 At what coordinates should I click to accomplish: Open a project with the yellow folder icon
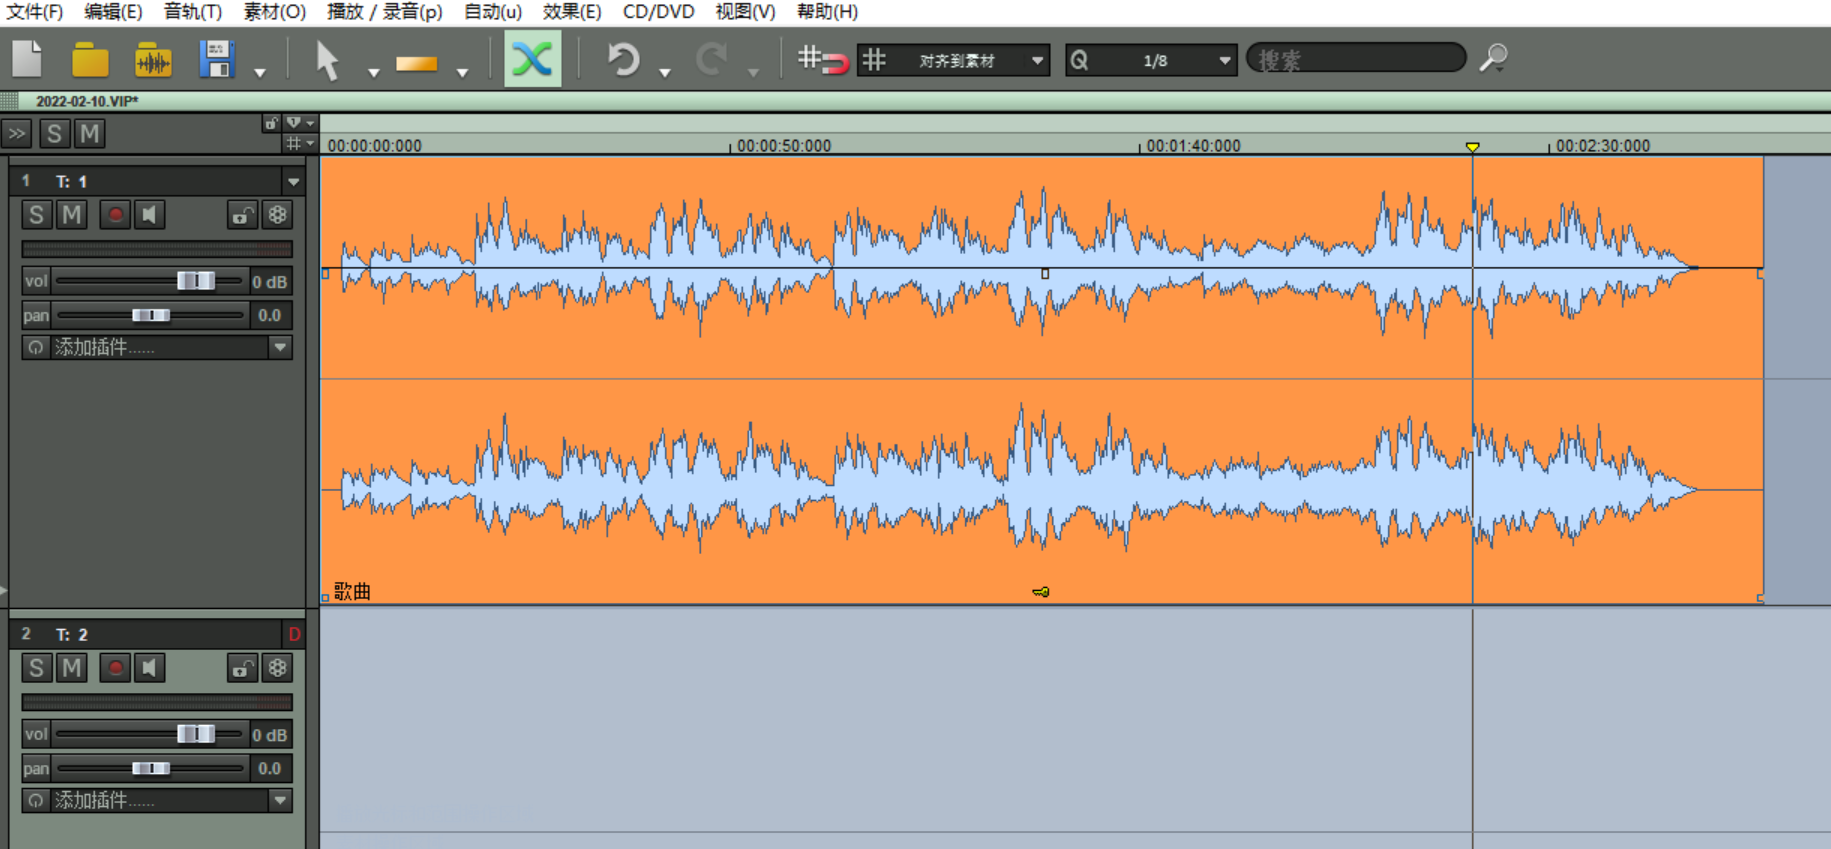pos(90,60)
